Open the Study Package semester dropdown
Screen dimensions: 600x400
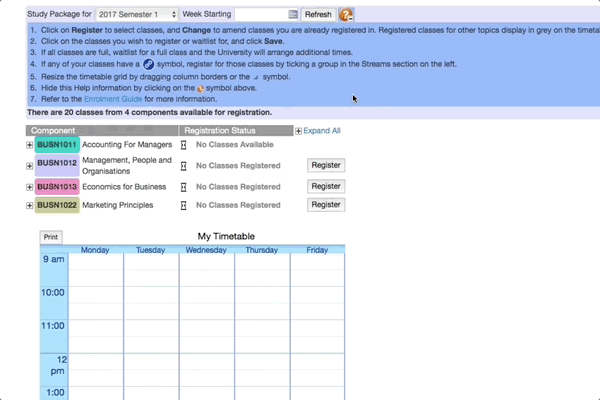[137, 15]
